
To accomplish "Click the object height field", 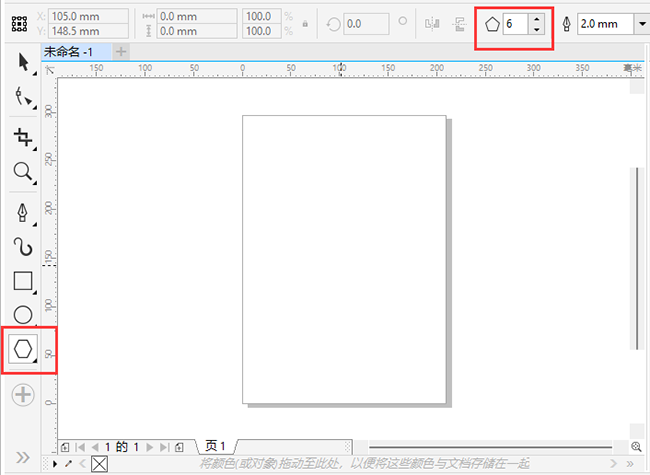I will (x=196, y=31).
